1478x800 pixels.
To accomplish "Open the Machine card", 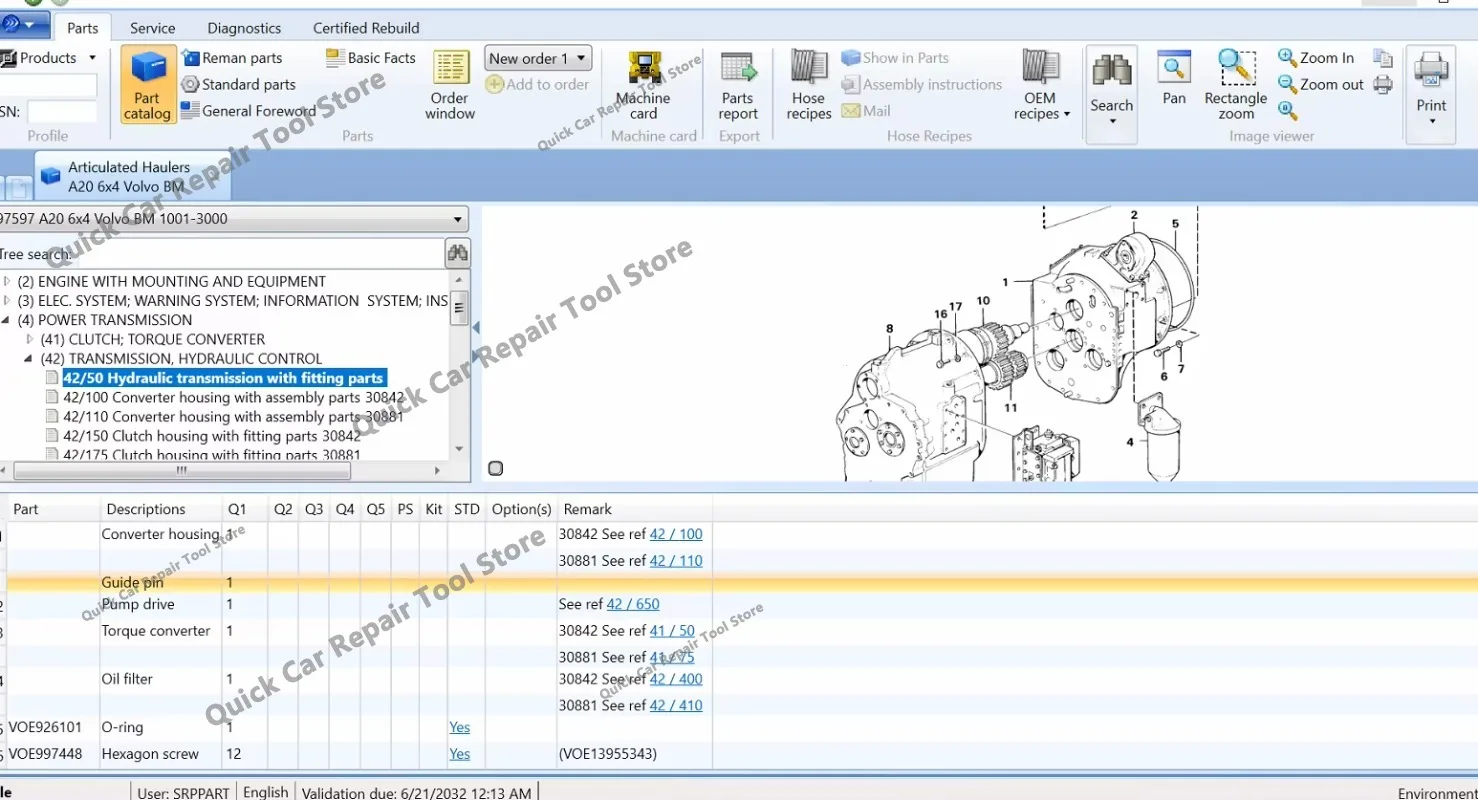I will 644,85.
